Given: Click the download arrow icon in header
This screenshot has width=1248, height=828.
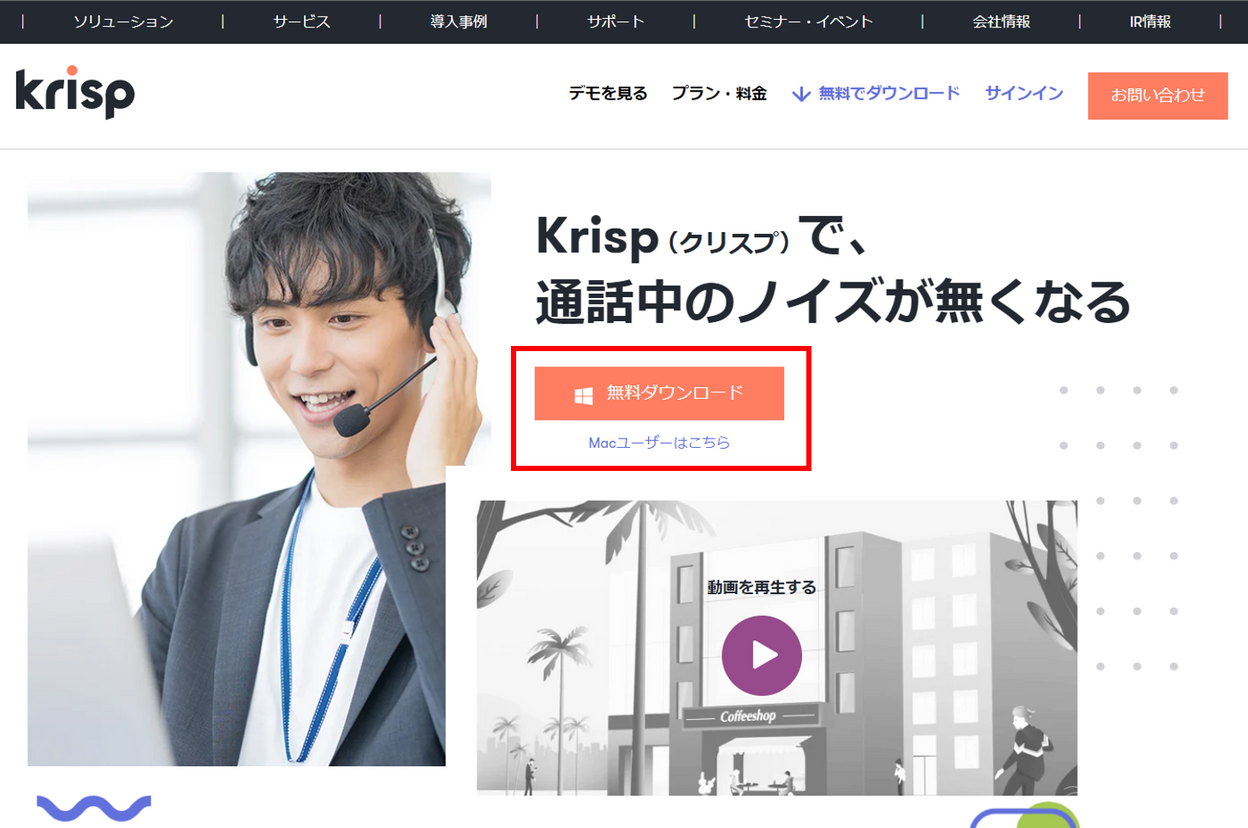Looking at the screenshot, I should pyautogui.click(x=801, y=94).
